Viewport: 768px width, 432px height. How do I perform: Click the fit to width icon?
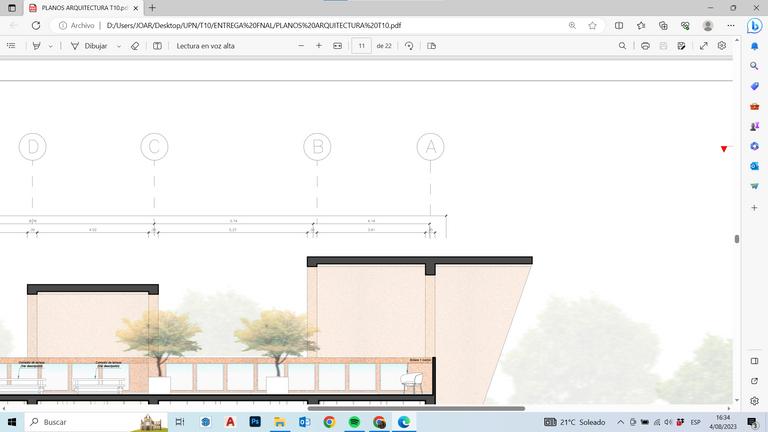[337, 46]
